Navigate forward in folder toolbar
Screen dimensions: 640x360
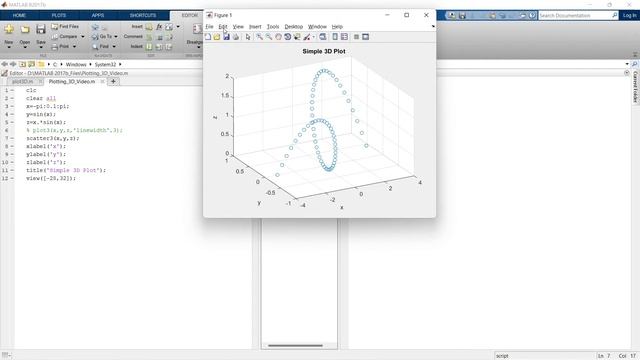point(13,64)
